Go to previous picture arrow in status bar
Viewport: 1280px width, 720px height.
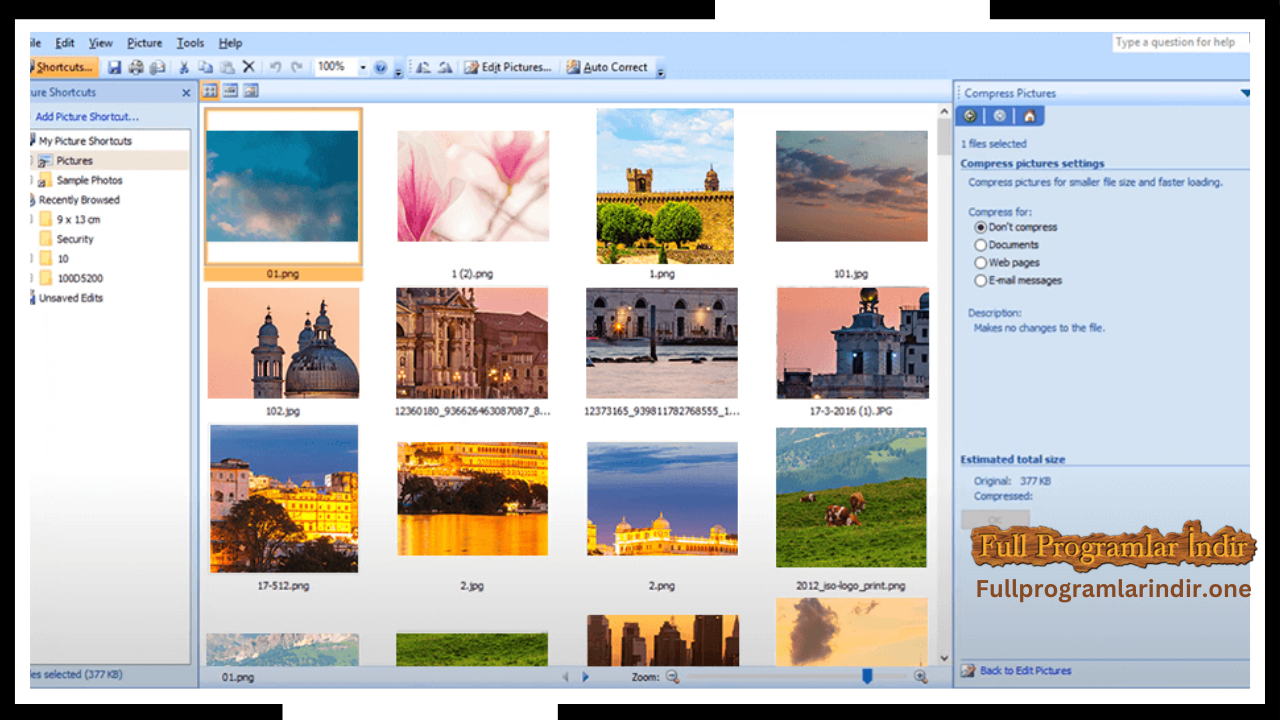(565, 677)
